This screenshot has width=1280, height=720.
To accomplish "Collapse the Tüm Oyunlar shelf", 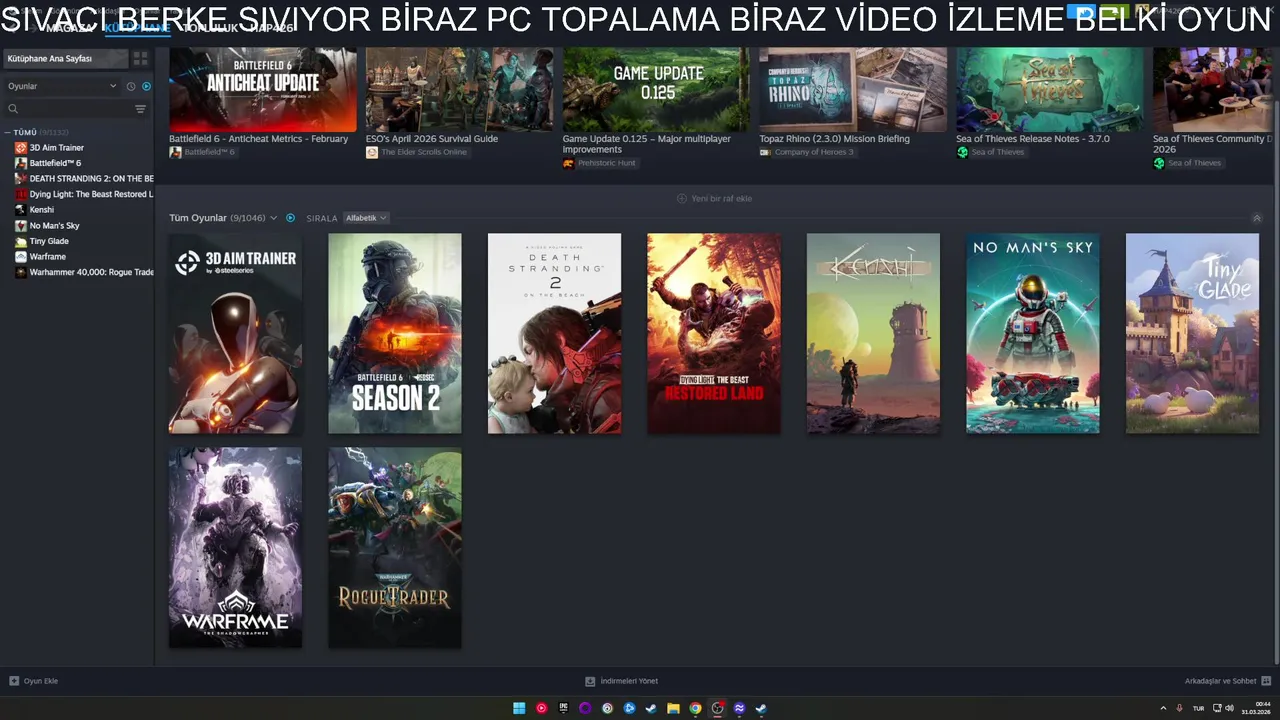I will tap(1257, 218).
